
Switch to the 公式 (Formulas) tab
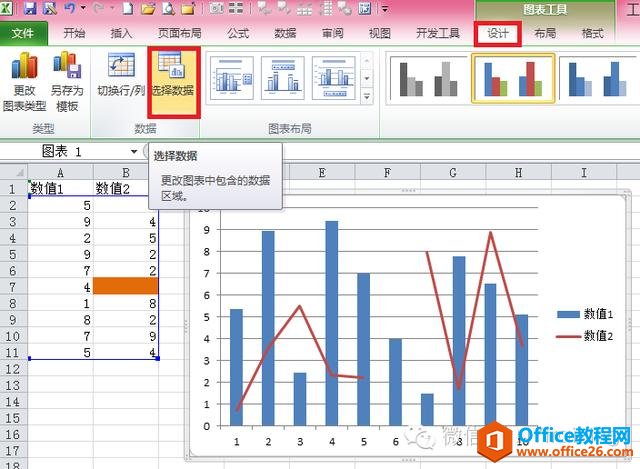(238, 33)
